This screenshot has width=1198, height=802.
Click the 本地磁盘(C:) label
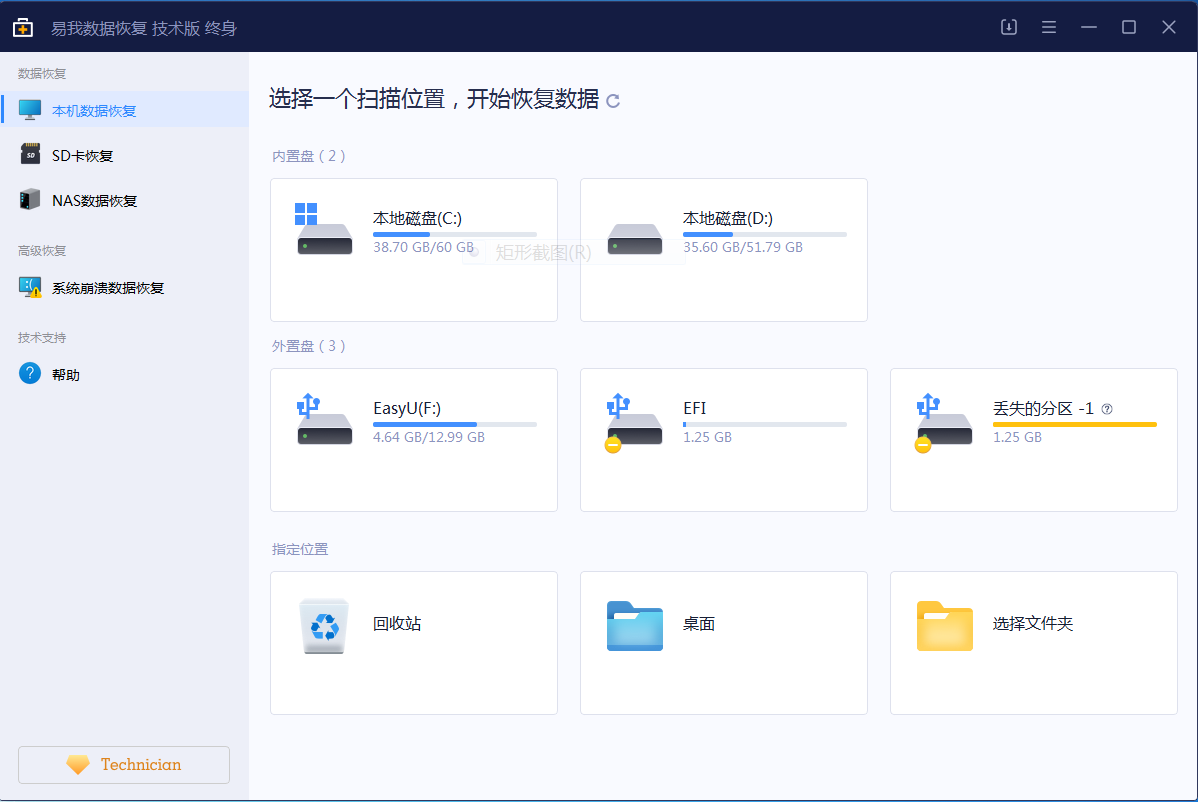417,218
